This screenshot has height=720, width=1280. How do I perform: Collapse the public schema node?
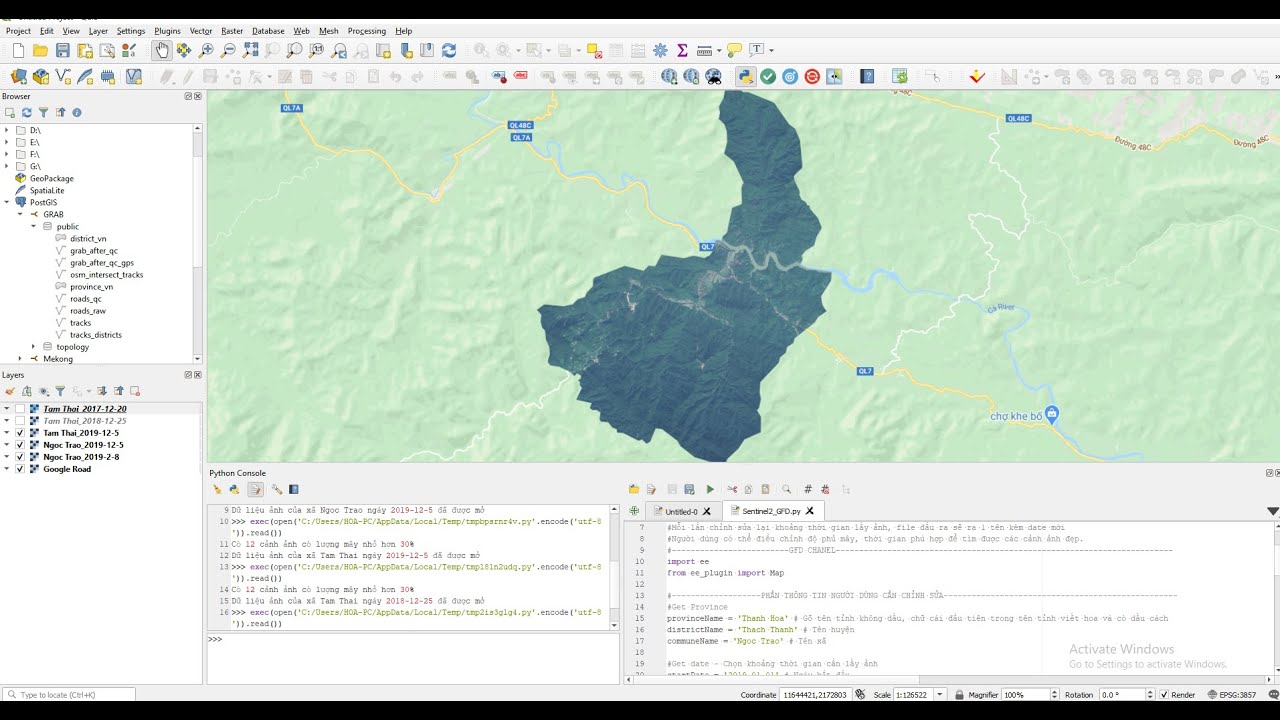coord(33,226)
